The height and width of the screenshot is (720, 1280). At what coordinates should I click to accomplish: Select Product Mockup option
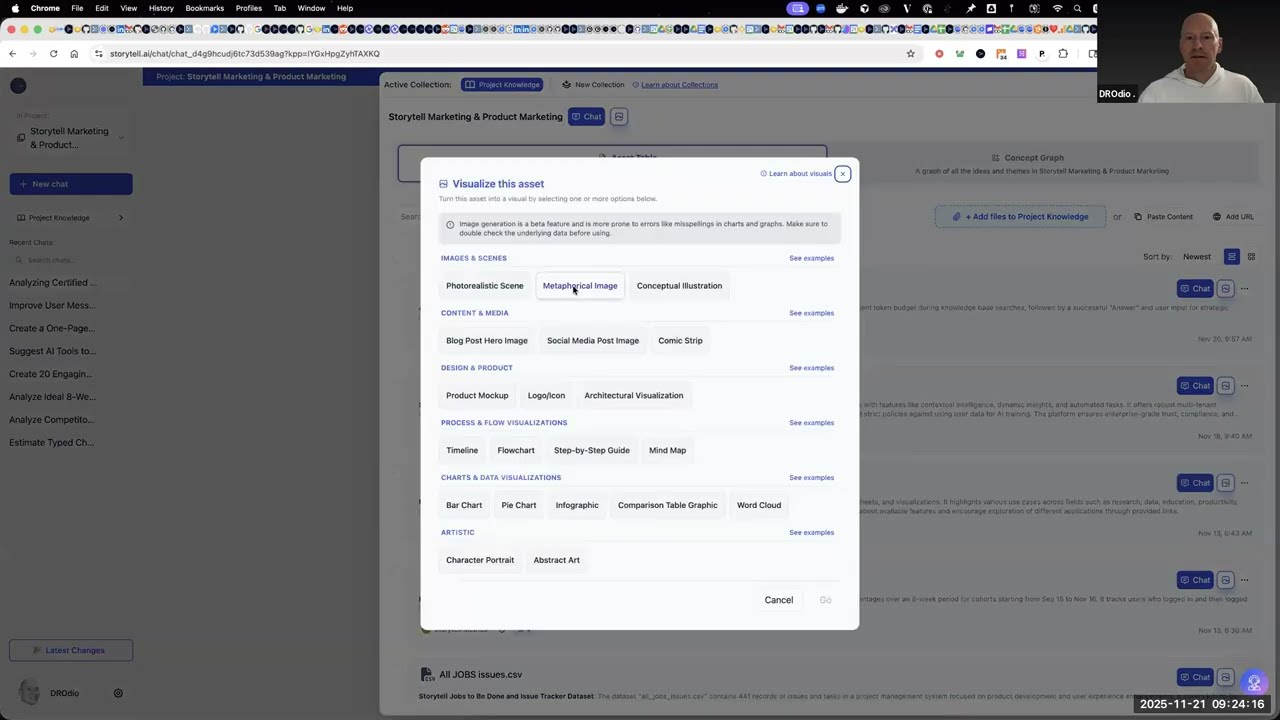pos(477,396)
